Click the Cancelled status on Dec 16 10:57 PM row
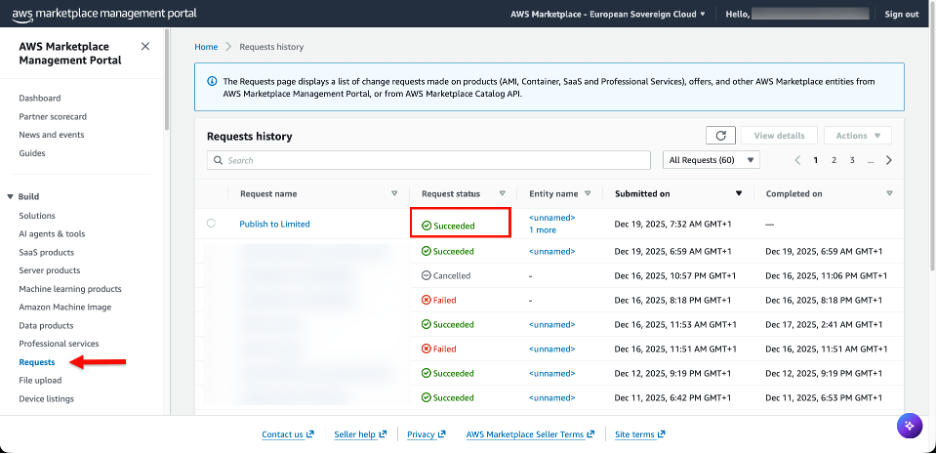Viewport: 936px width, 454px height. pos(446,276)
